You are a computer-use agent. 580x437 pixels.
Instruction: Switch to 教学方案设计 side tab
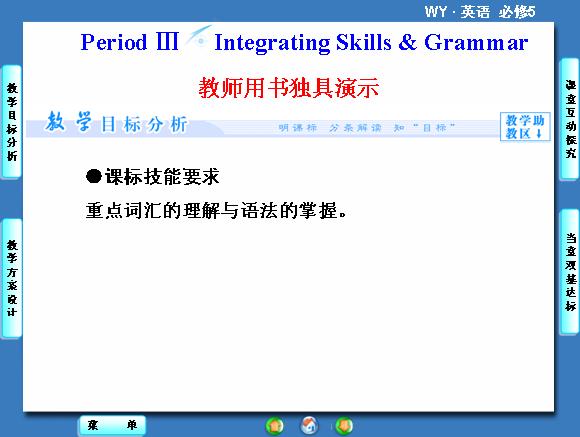click(12, 278)
